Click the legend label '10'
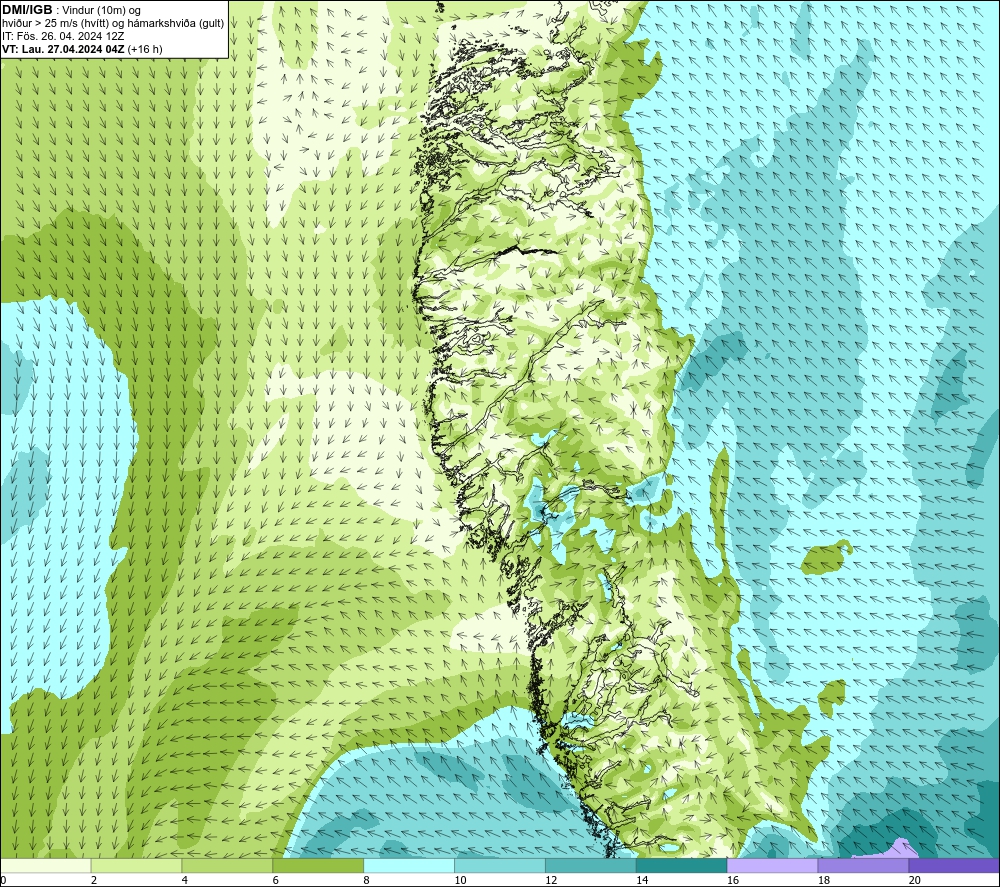This screenshot has width=1000, height=887. (x=460, y=880)
